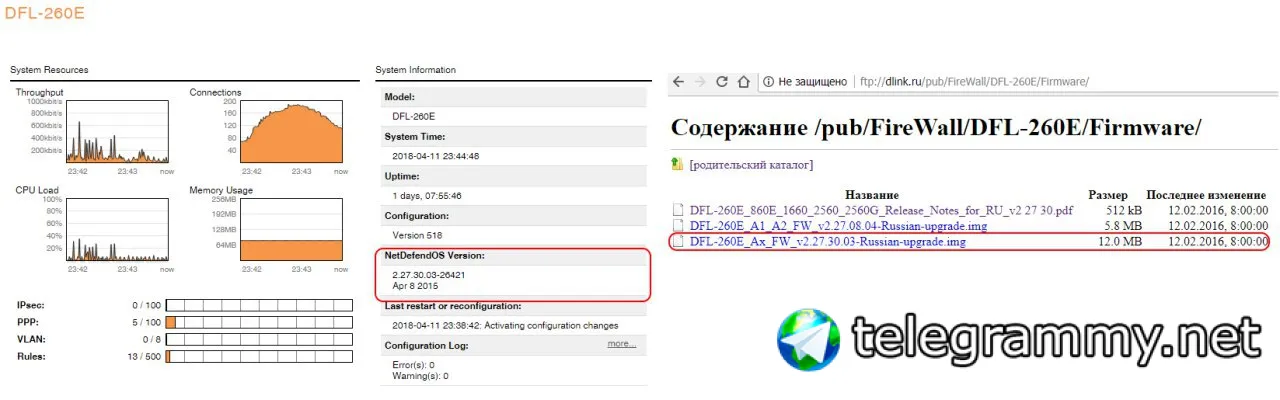Click the VLAN usage bar
Viewport: 1280px width, 400px height.
(x=259, y=339)
